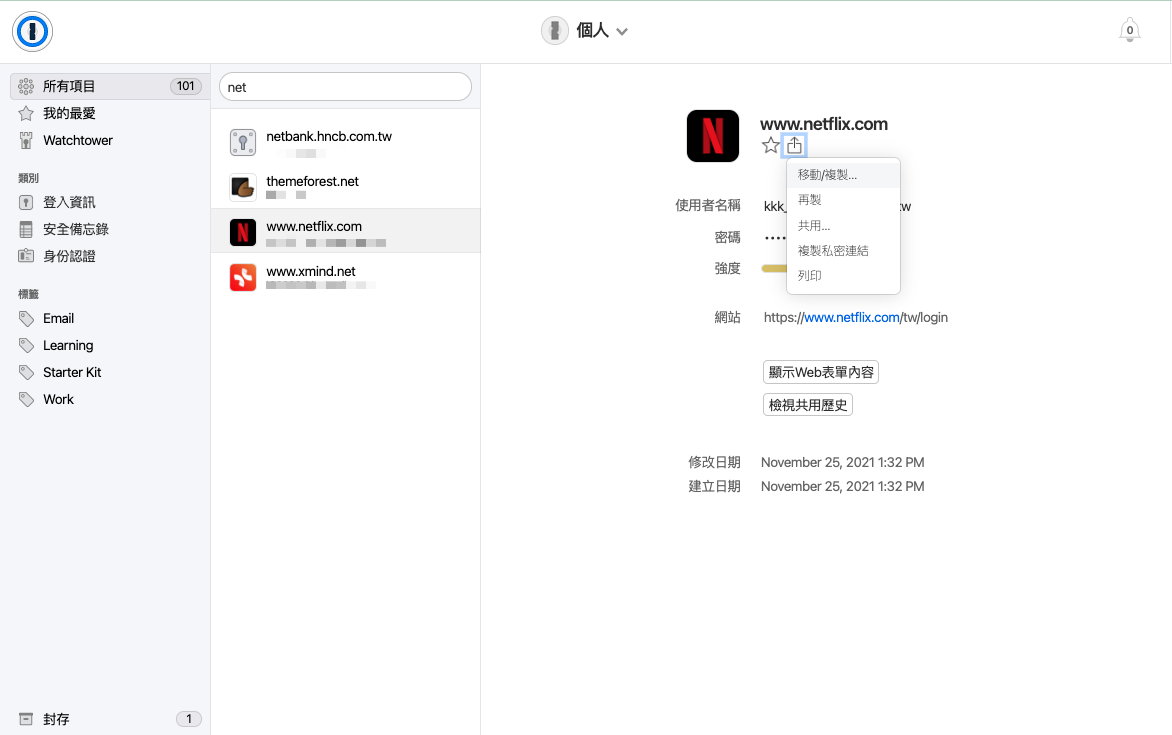Click the search field containing net
This screenshot has width=1172, height=735.
point(345,87)
